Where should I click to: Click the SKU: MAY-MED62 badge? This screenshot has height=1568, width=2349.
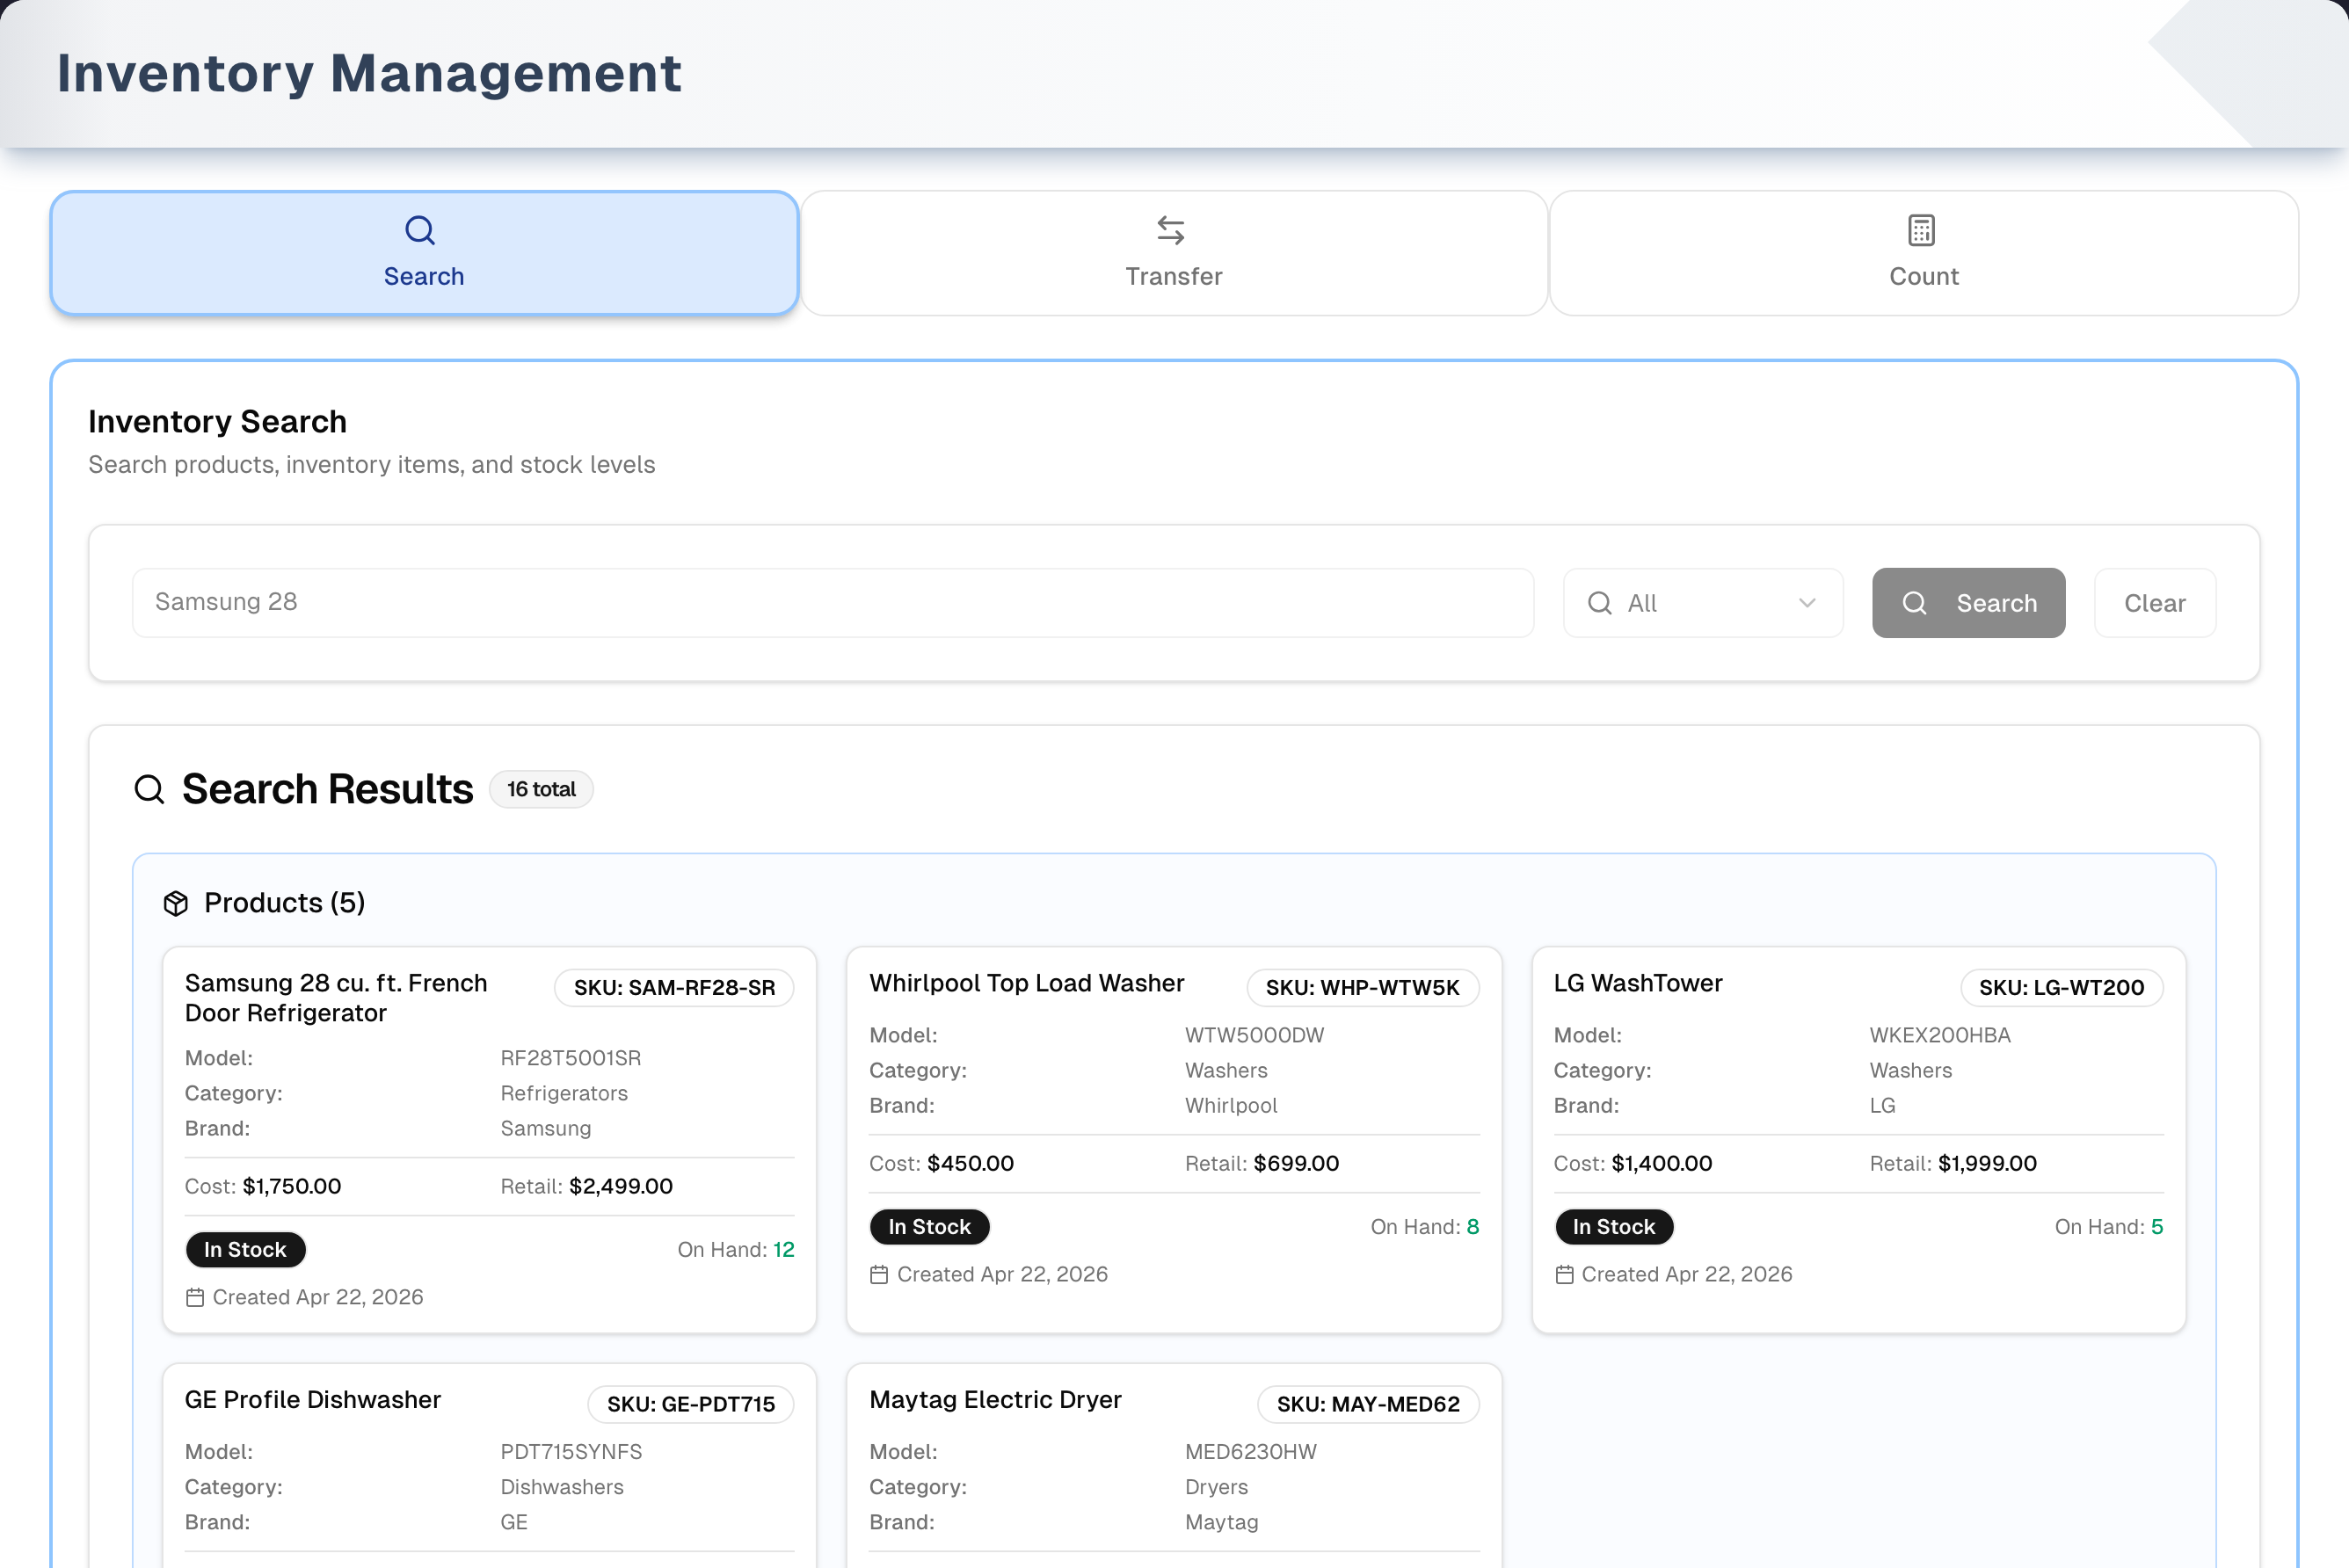point(1367,1404)
